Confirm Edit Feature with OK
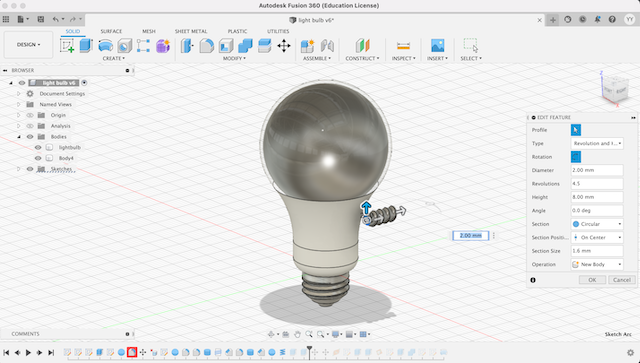 tap(592, 280)
